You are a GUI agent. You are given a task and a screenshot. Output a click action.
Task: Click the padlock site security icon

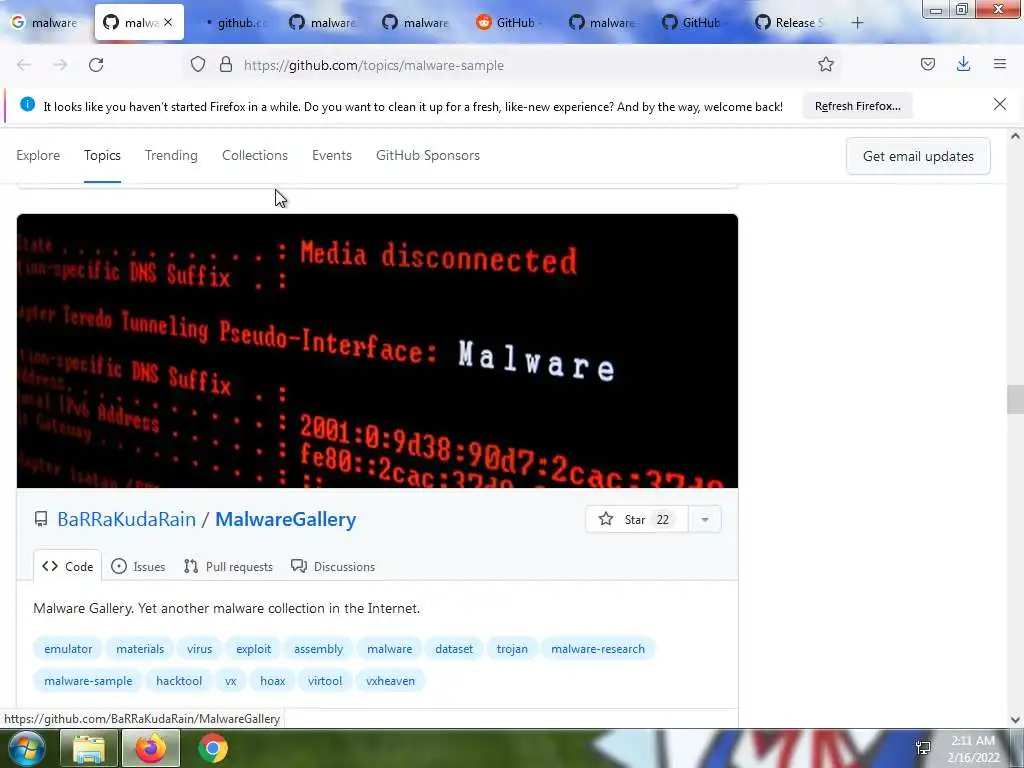(226, 64)
